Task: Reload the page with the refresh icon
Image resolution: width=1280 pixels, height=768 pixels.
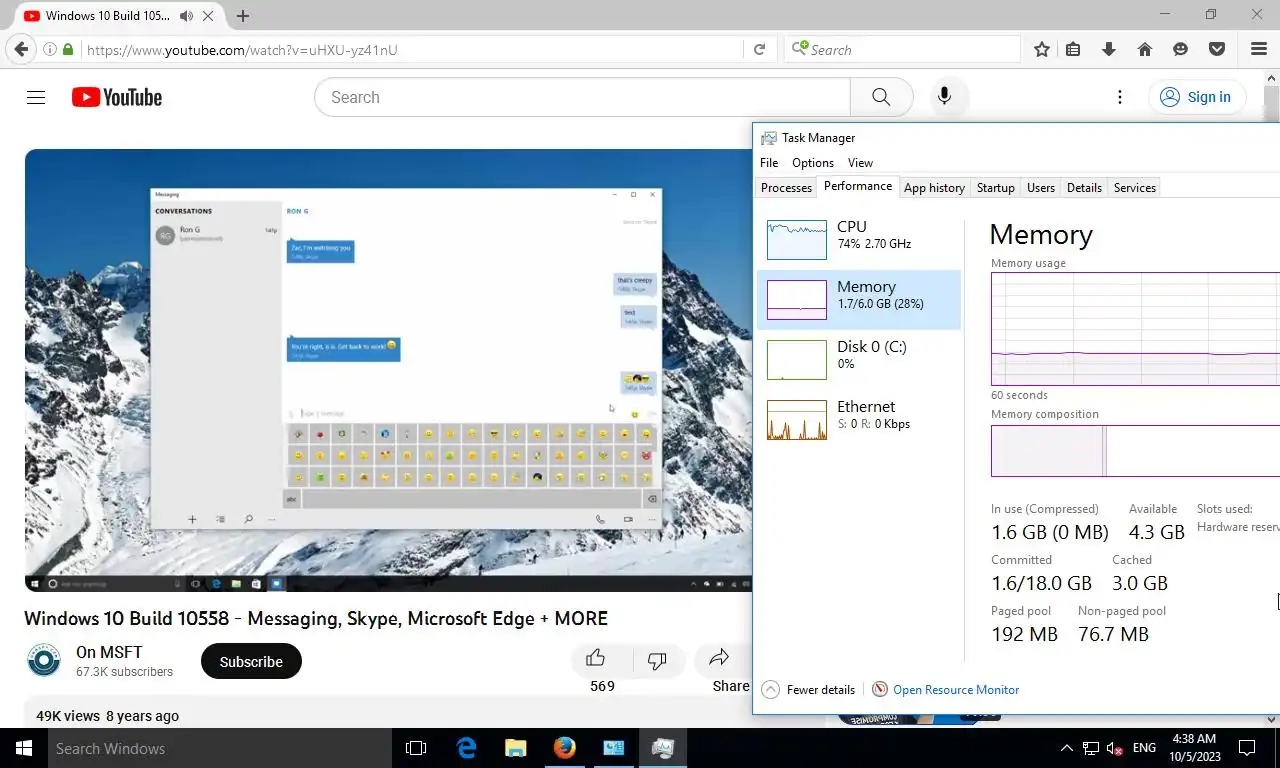Action: (x=759, y=49)
